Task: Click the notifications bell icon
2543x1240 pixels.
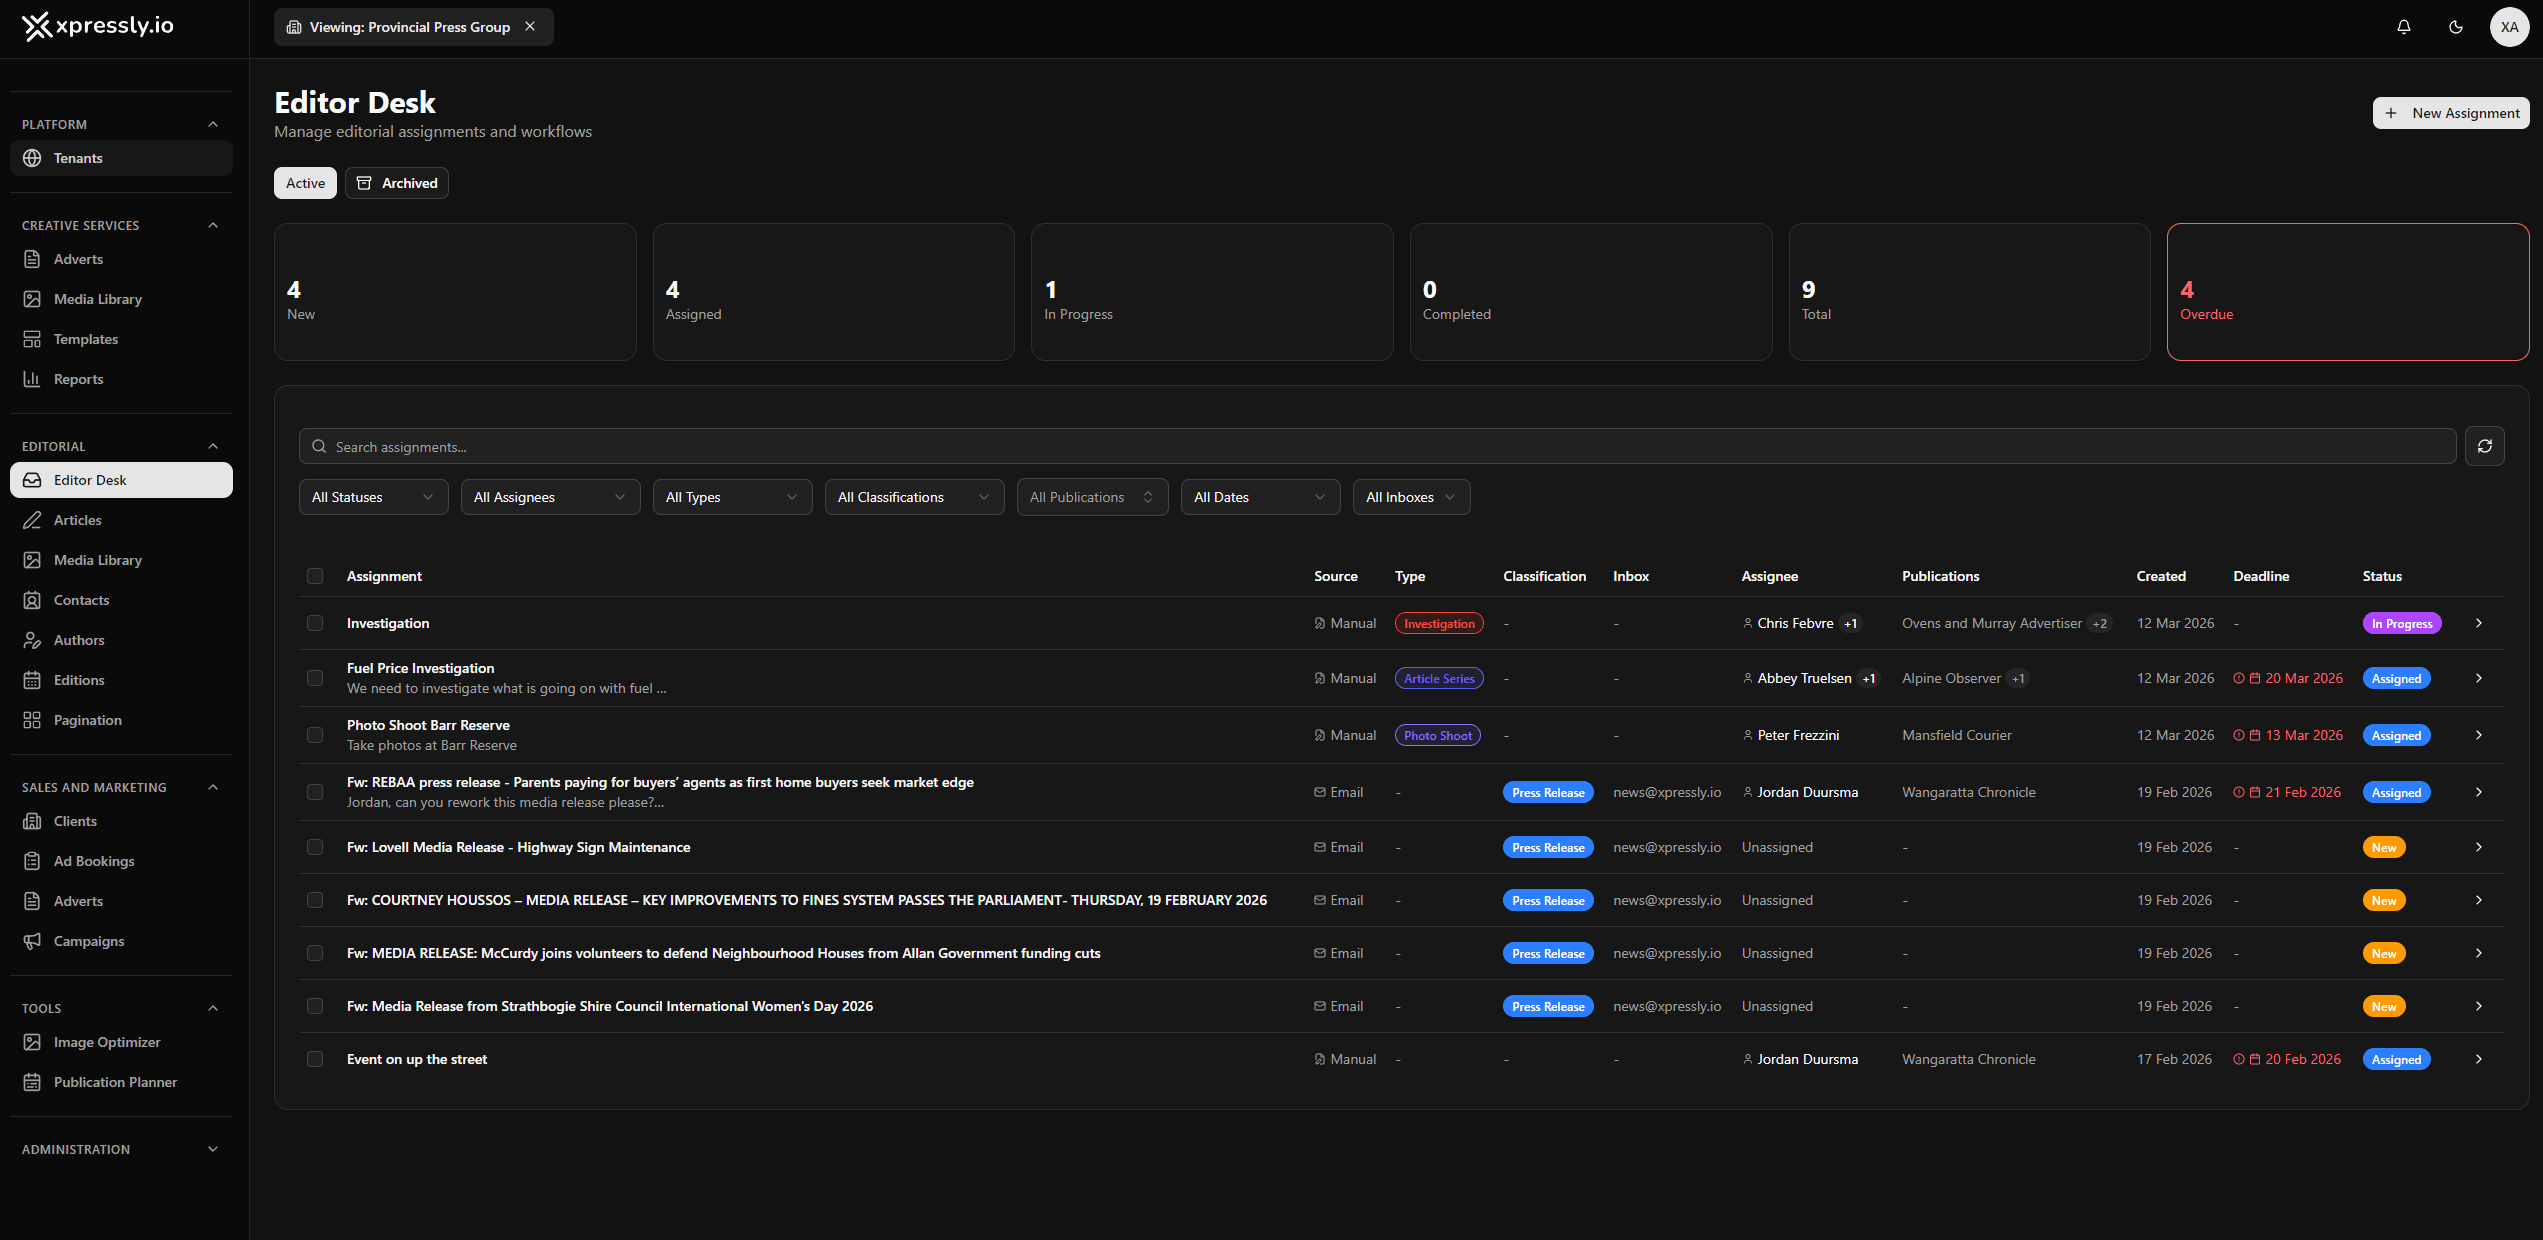Action: 2404,27
